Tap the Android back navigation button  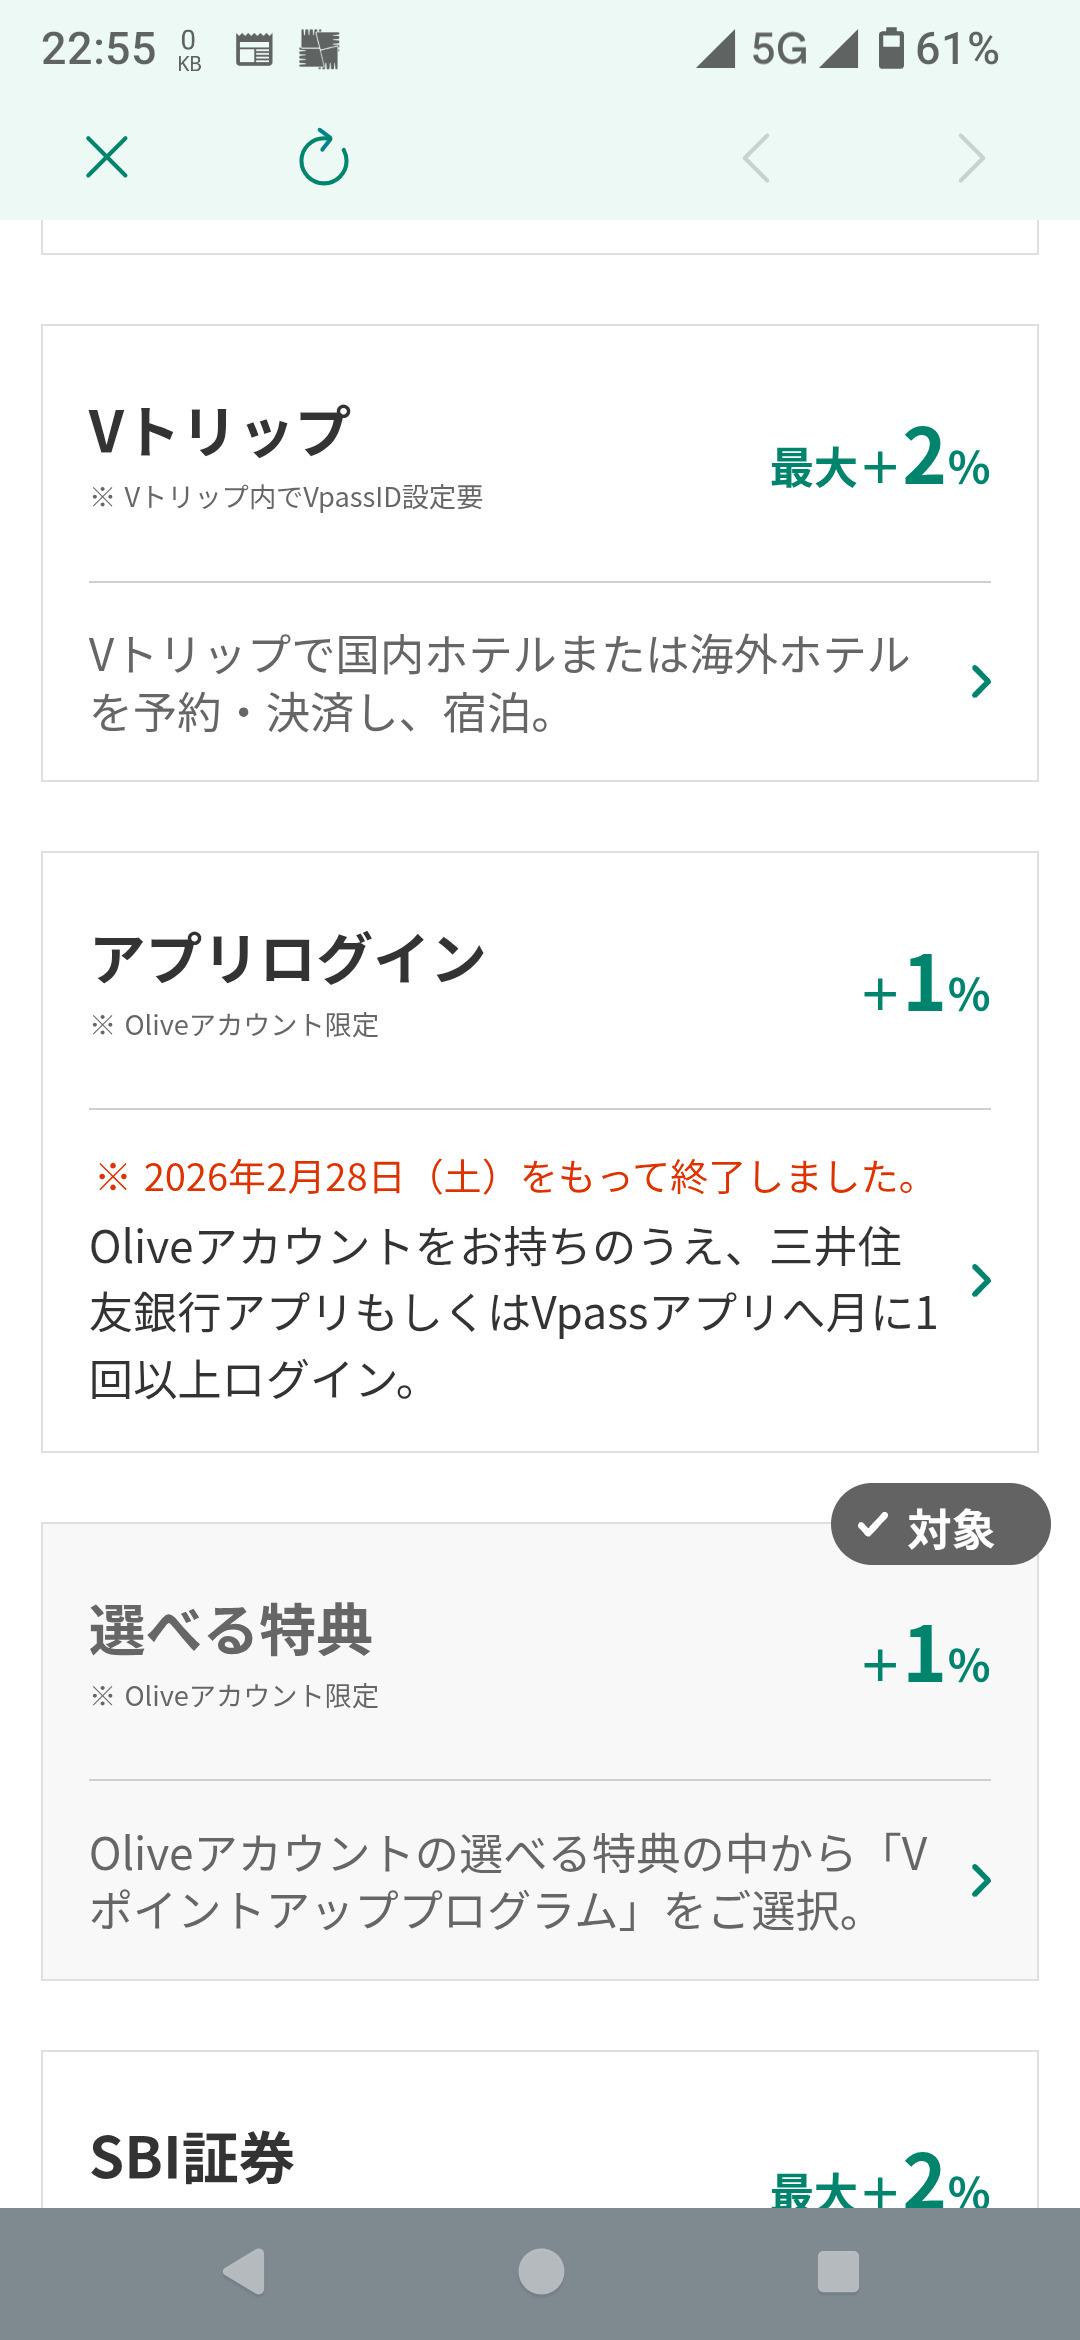244,2271
